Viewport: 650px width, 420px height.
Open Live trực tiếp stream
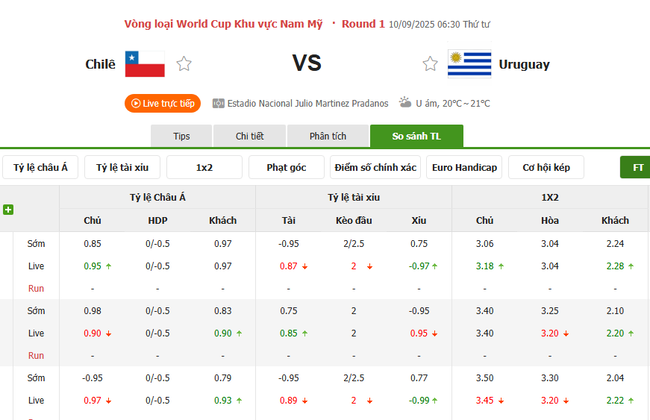[x=163, y=103]
